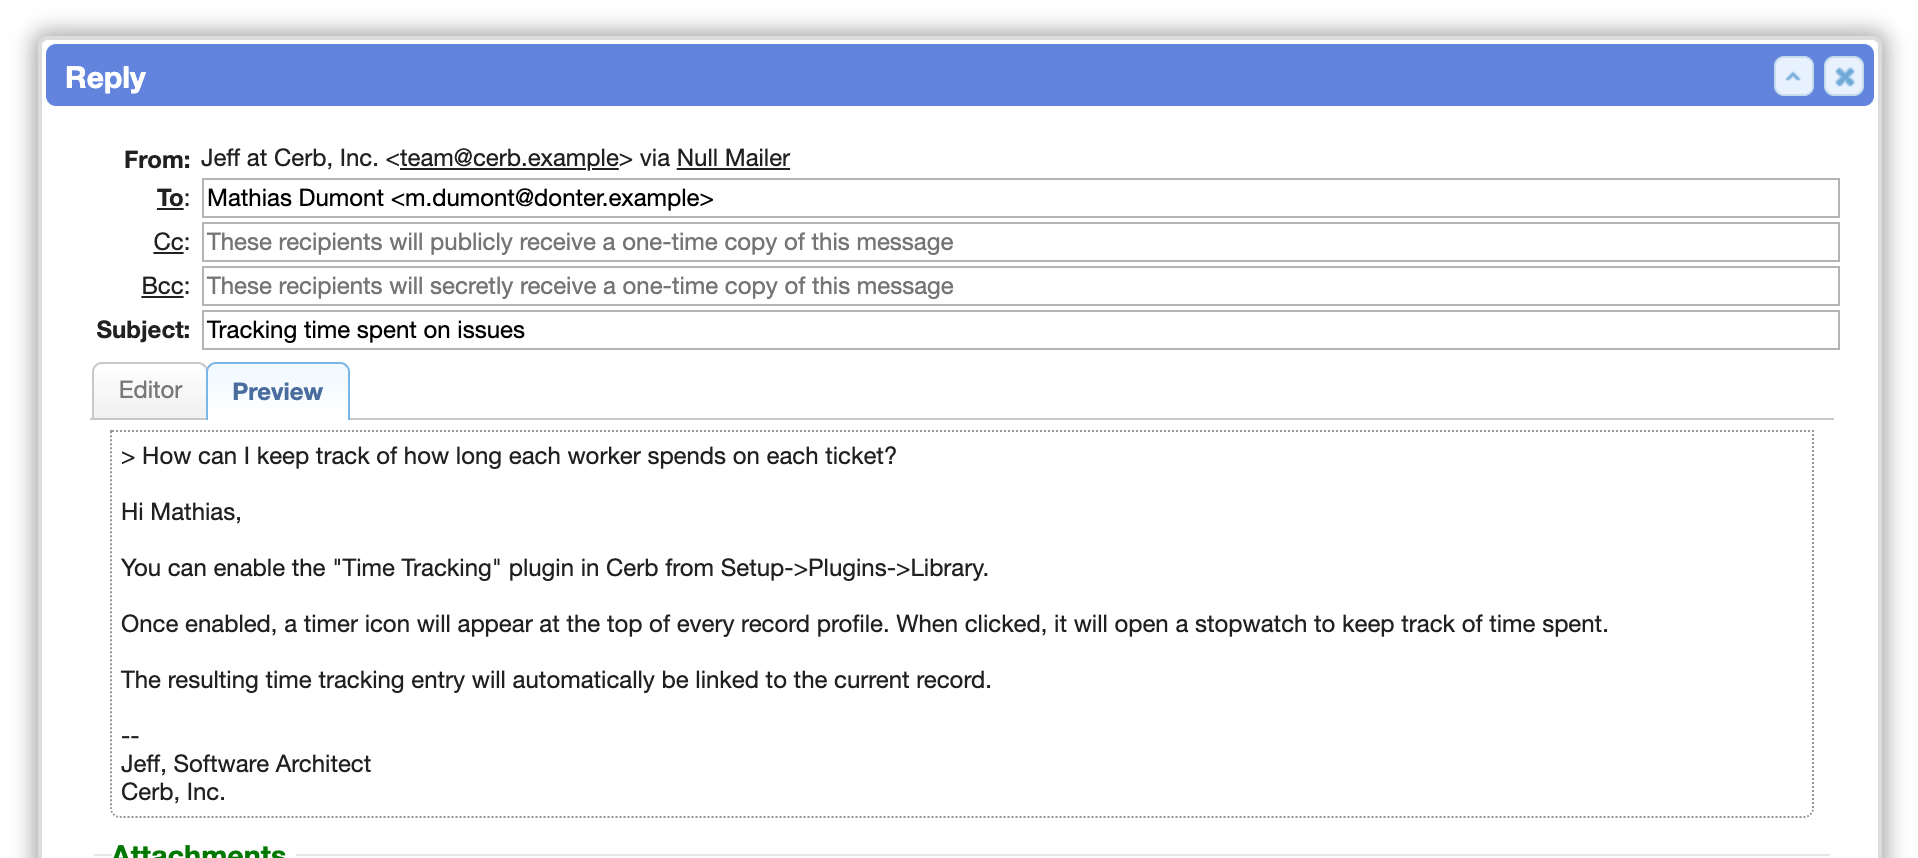
Task: Click the Jeff, Software Architect signature line
Action: coord(246,764)
